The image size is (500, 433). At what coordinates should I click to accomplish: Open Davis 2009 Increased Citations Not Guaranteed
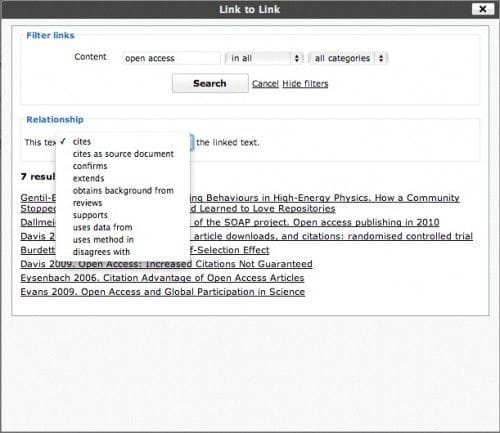tap(166, 264)
